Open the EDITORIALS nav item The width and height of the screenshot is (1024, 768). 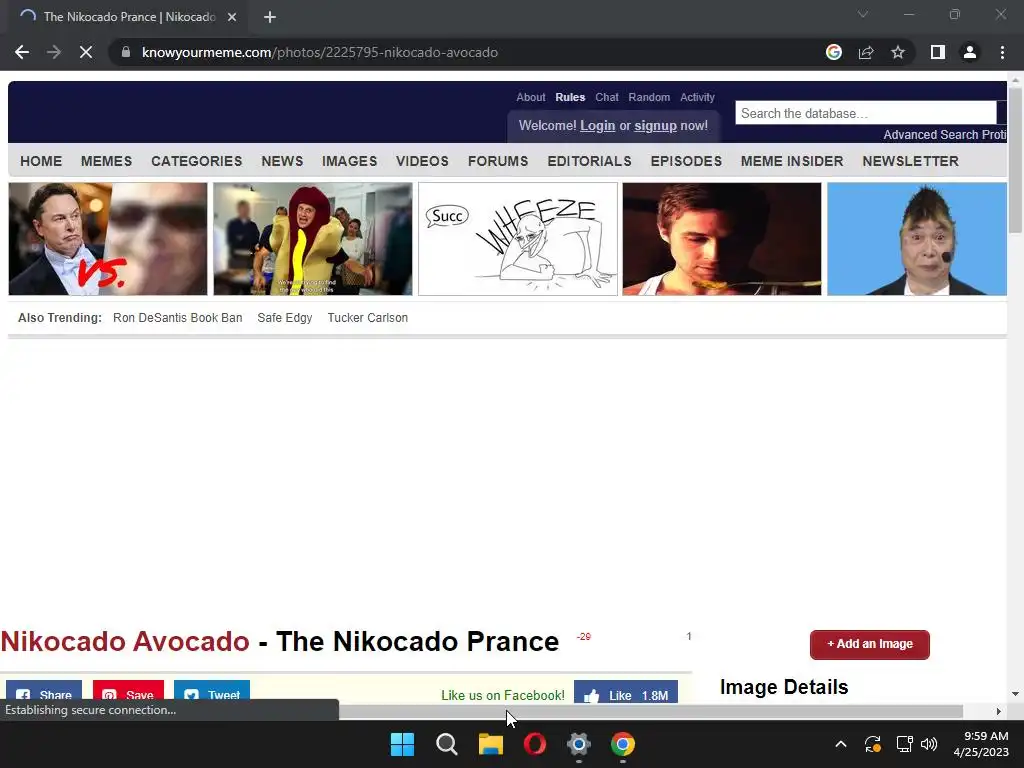pyautogui.click(x=589, y=161)
